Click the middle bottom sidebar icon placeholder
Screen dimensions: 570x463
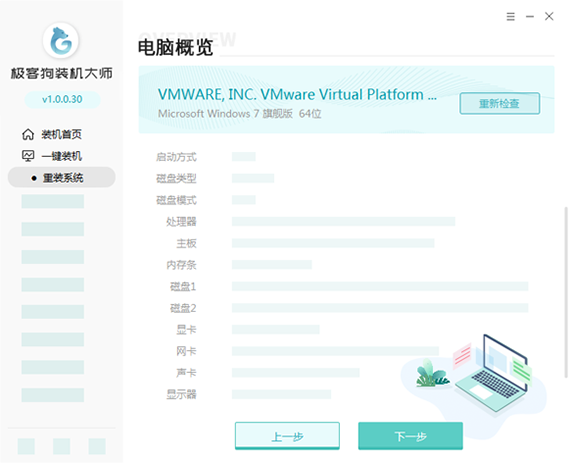click(61, 446)
